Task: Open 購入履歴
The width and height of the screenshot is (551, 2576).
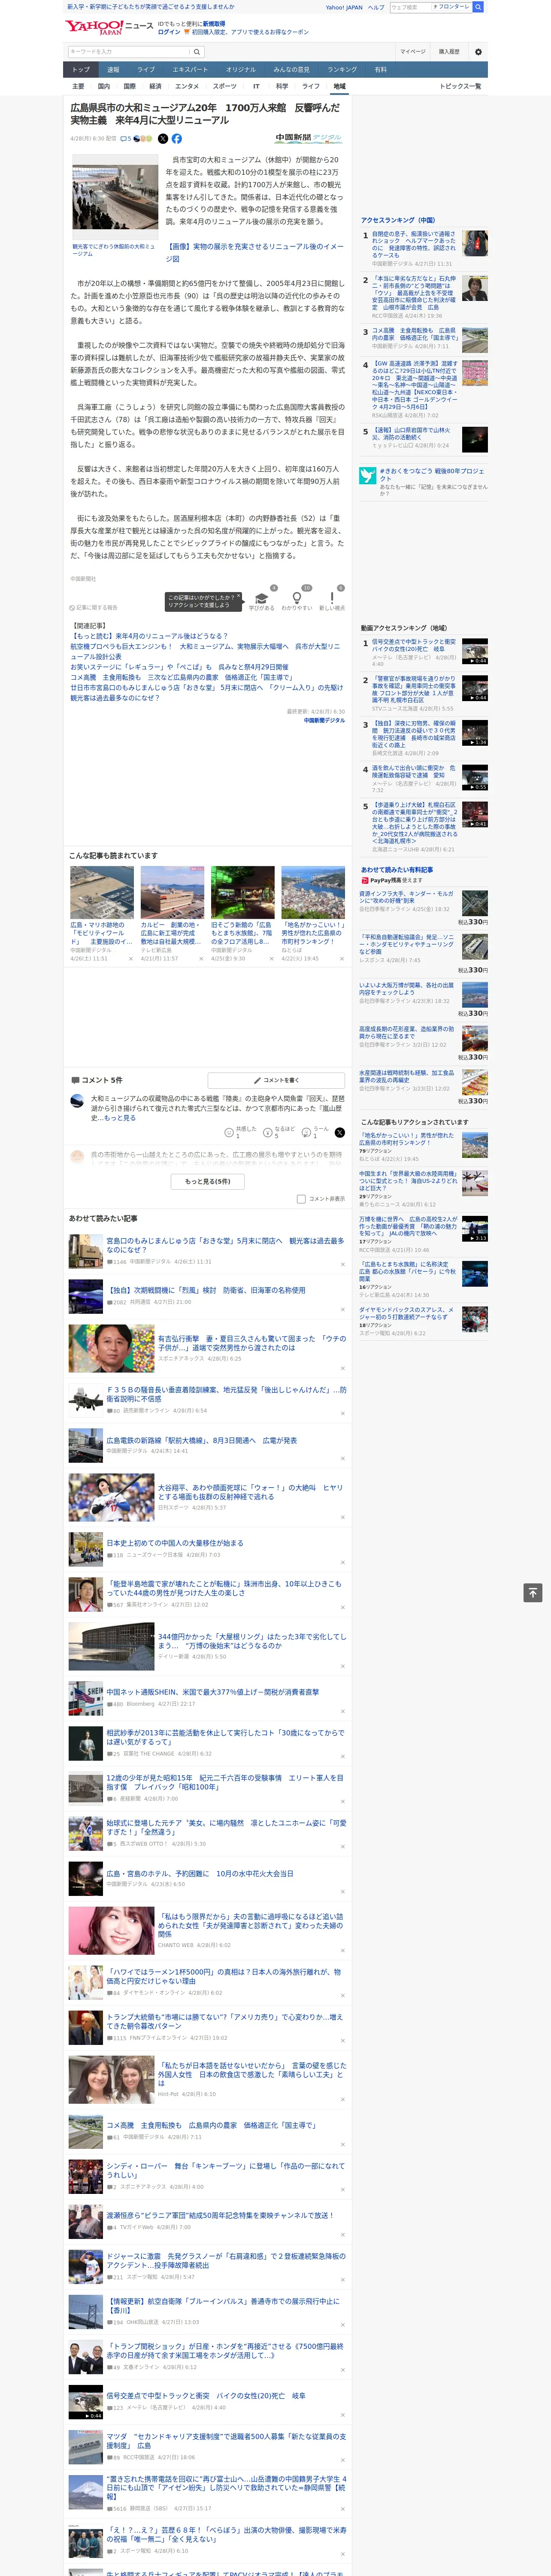Action: 449,52
